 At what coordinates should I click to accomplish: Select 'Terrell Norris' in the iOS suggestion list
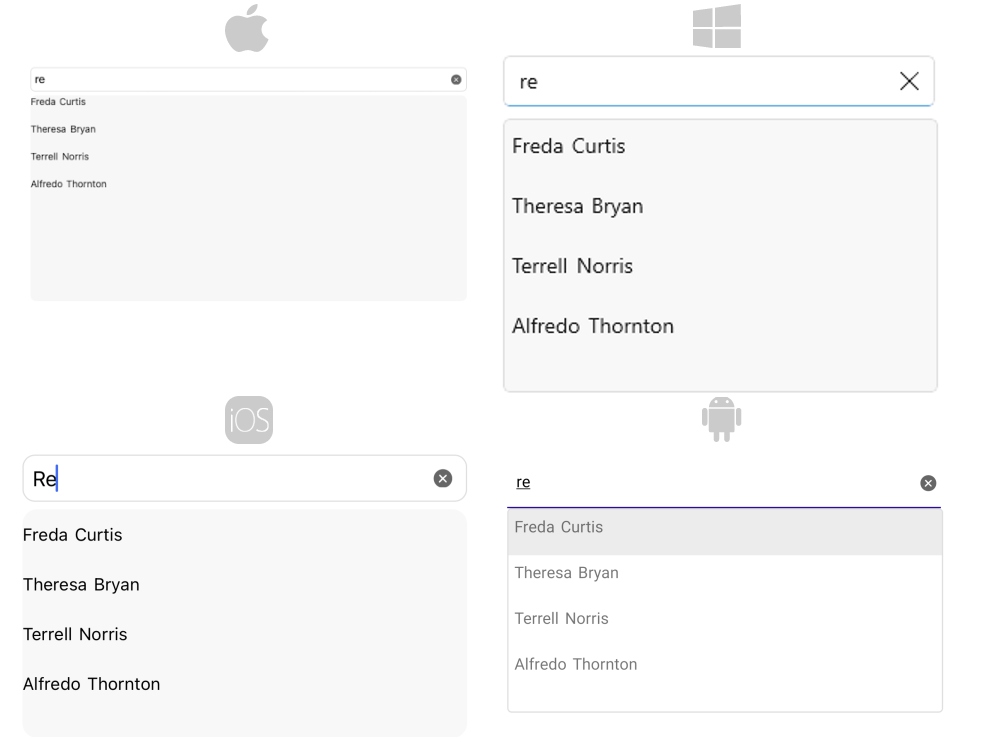pyautogui.click(x=75, y=634)
